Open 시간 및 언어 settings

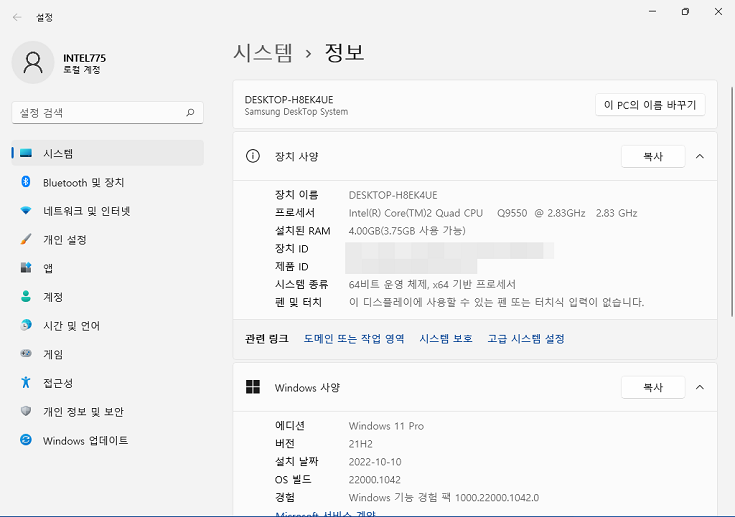108,325
